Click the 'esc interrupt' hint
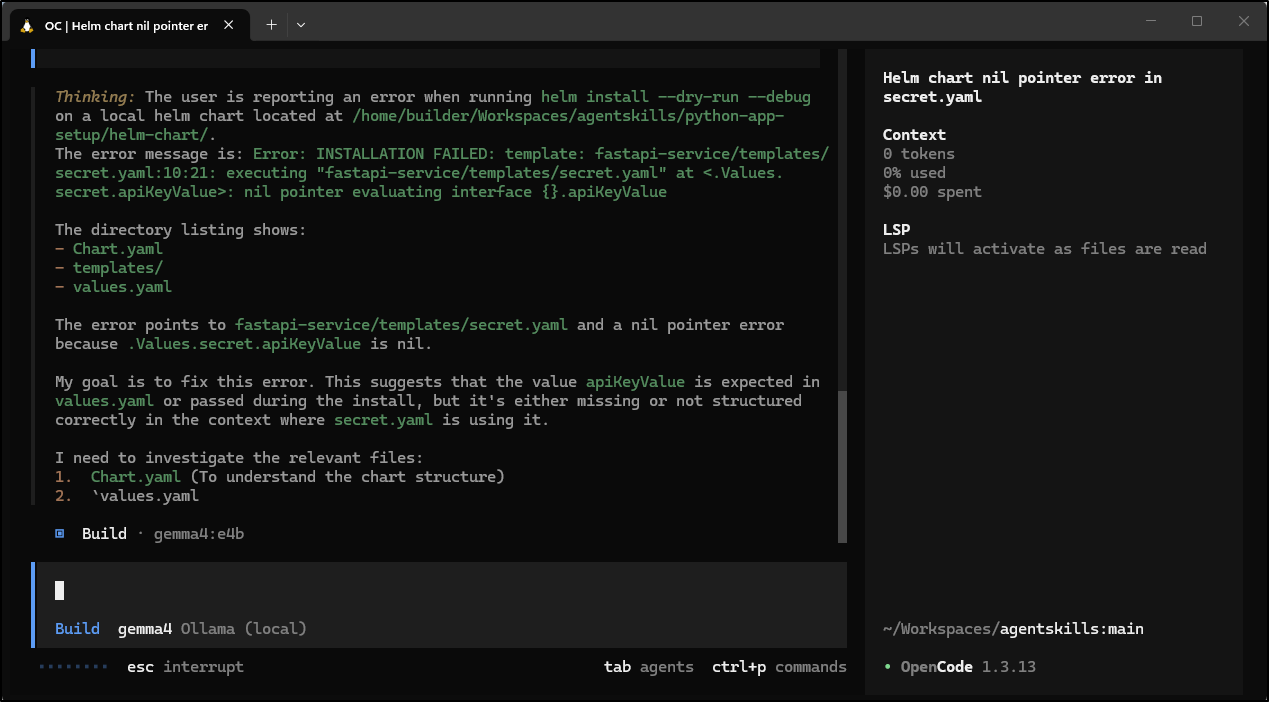The height and width of the screenshot is (702, 1269). click(x=184, y=666)
